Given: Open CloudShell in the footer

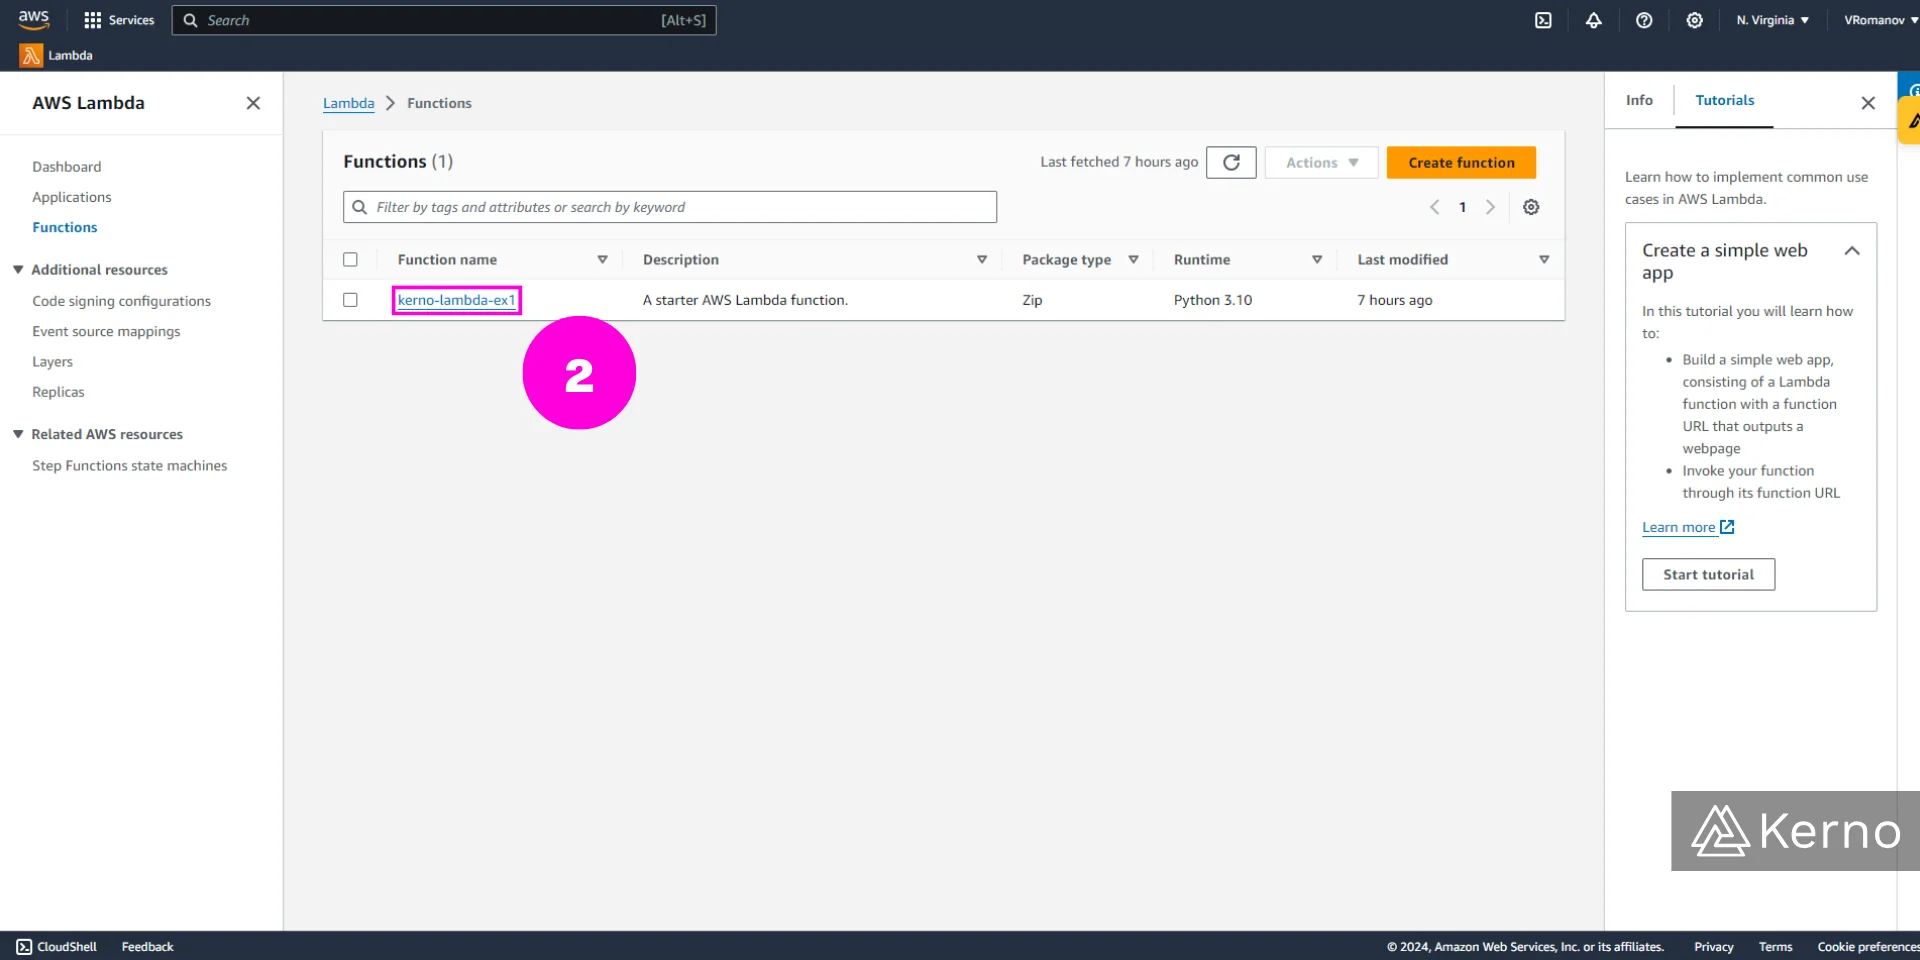Looking at the screenshot, I should [57, 946].
